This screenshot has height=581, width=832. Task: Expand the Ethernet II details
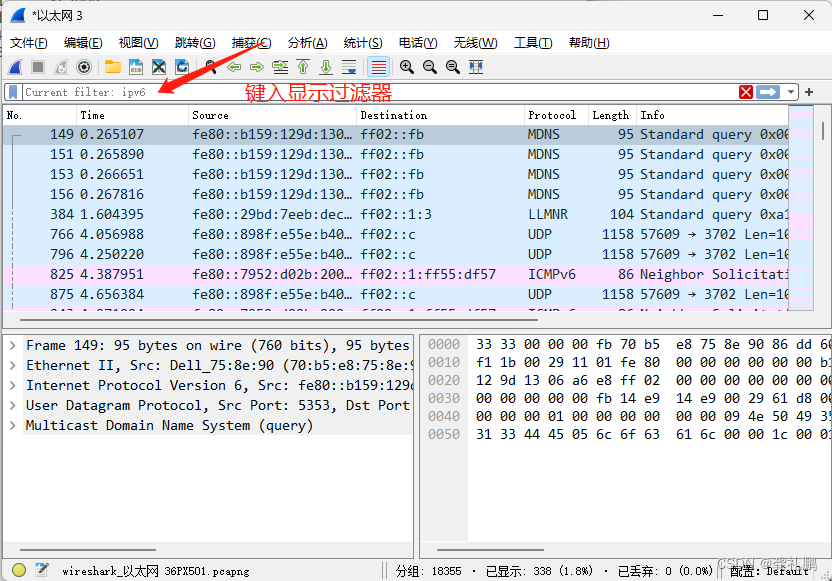click(x=12, y=366)
